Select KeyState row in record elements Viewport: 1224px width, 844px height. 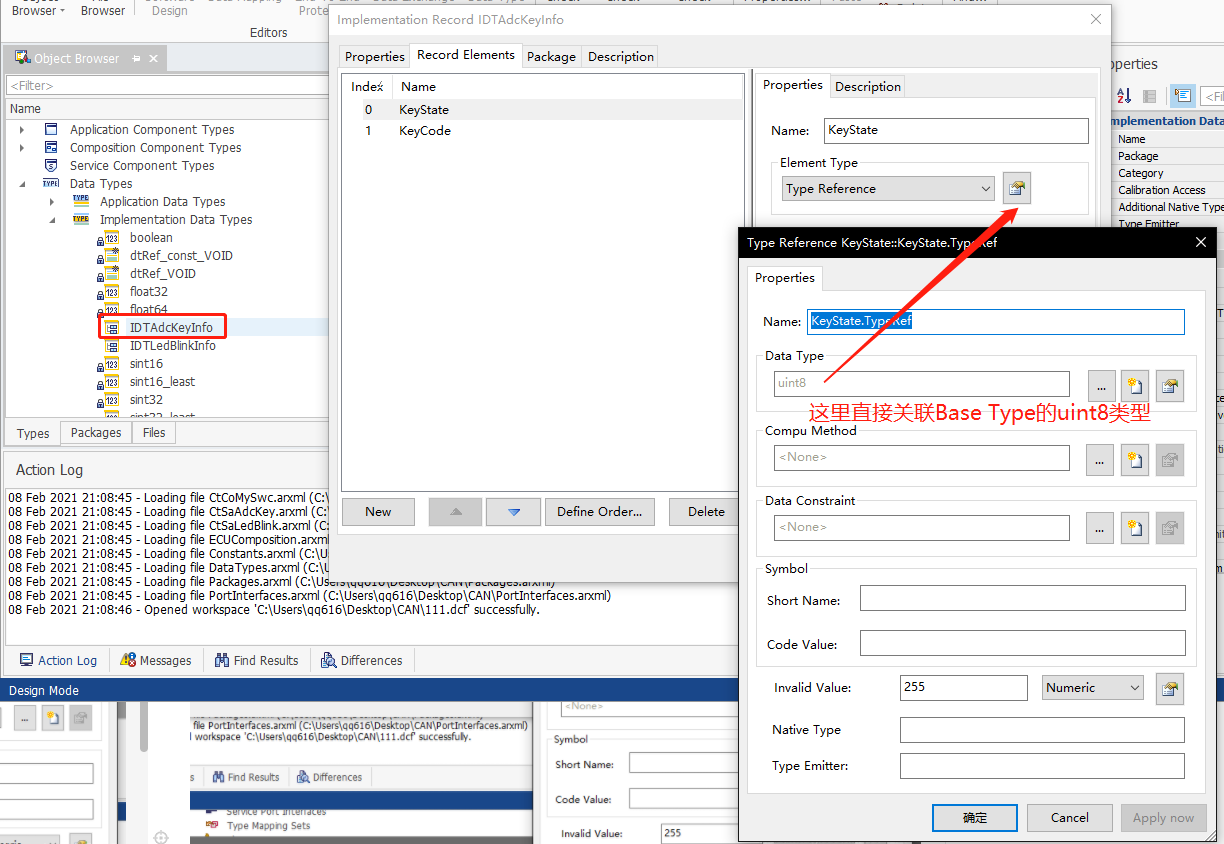point(544,110)
